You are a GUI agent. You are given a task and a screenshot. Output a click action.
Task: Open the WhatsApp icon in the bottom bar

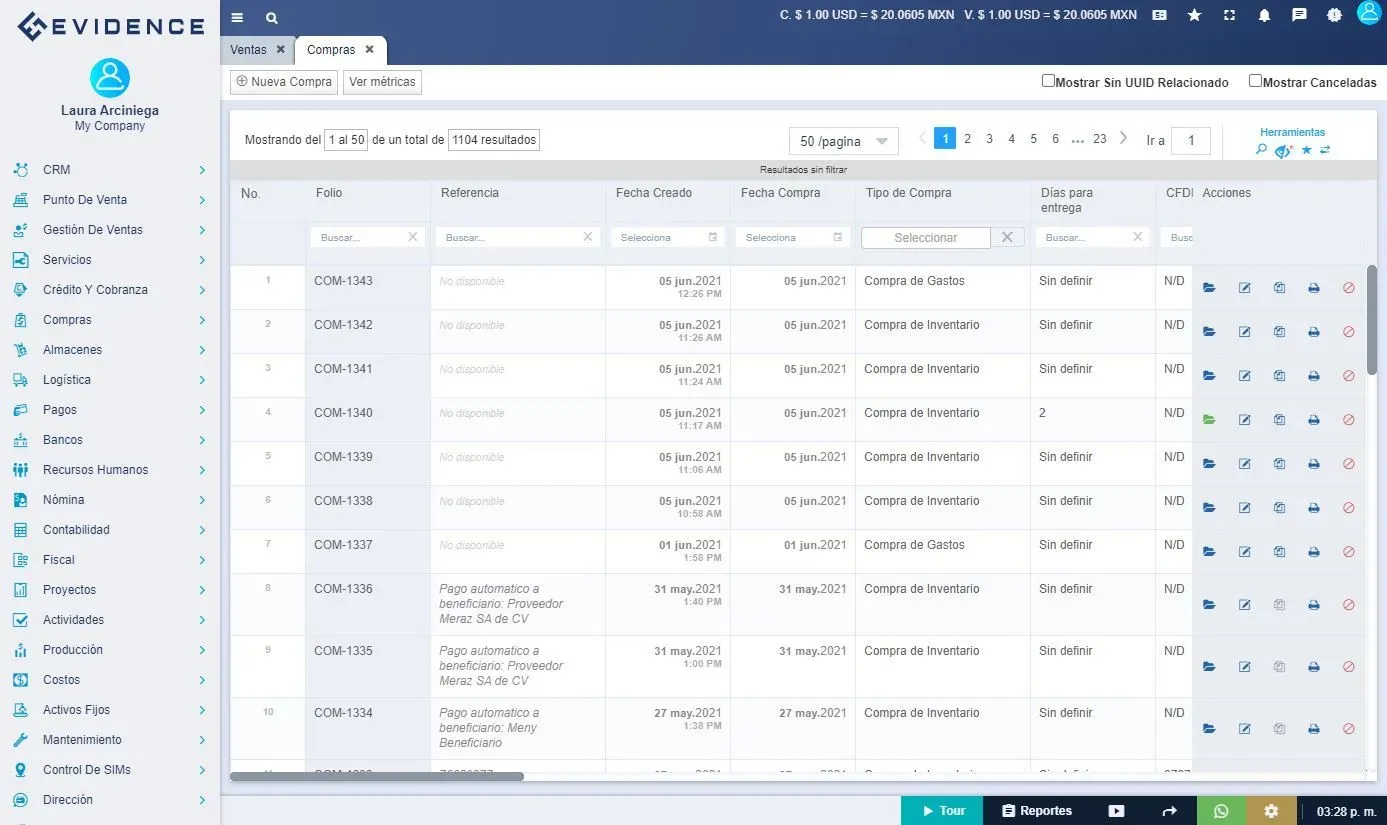(x=1220, y=810)
